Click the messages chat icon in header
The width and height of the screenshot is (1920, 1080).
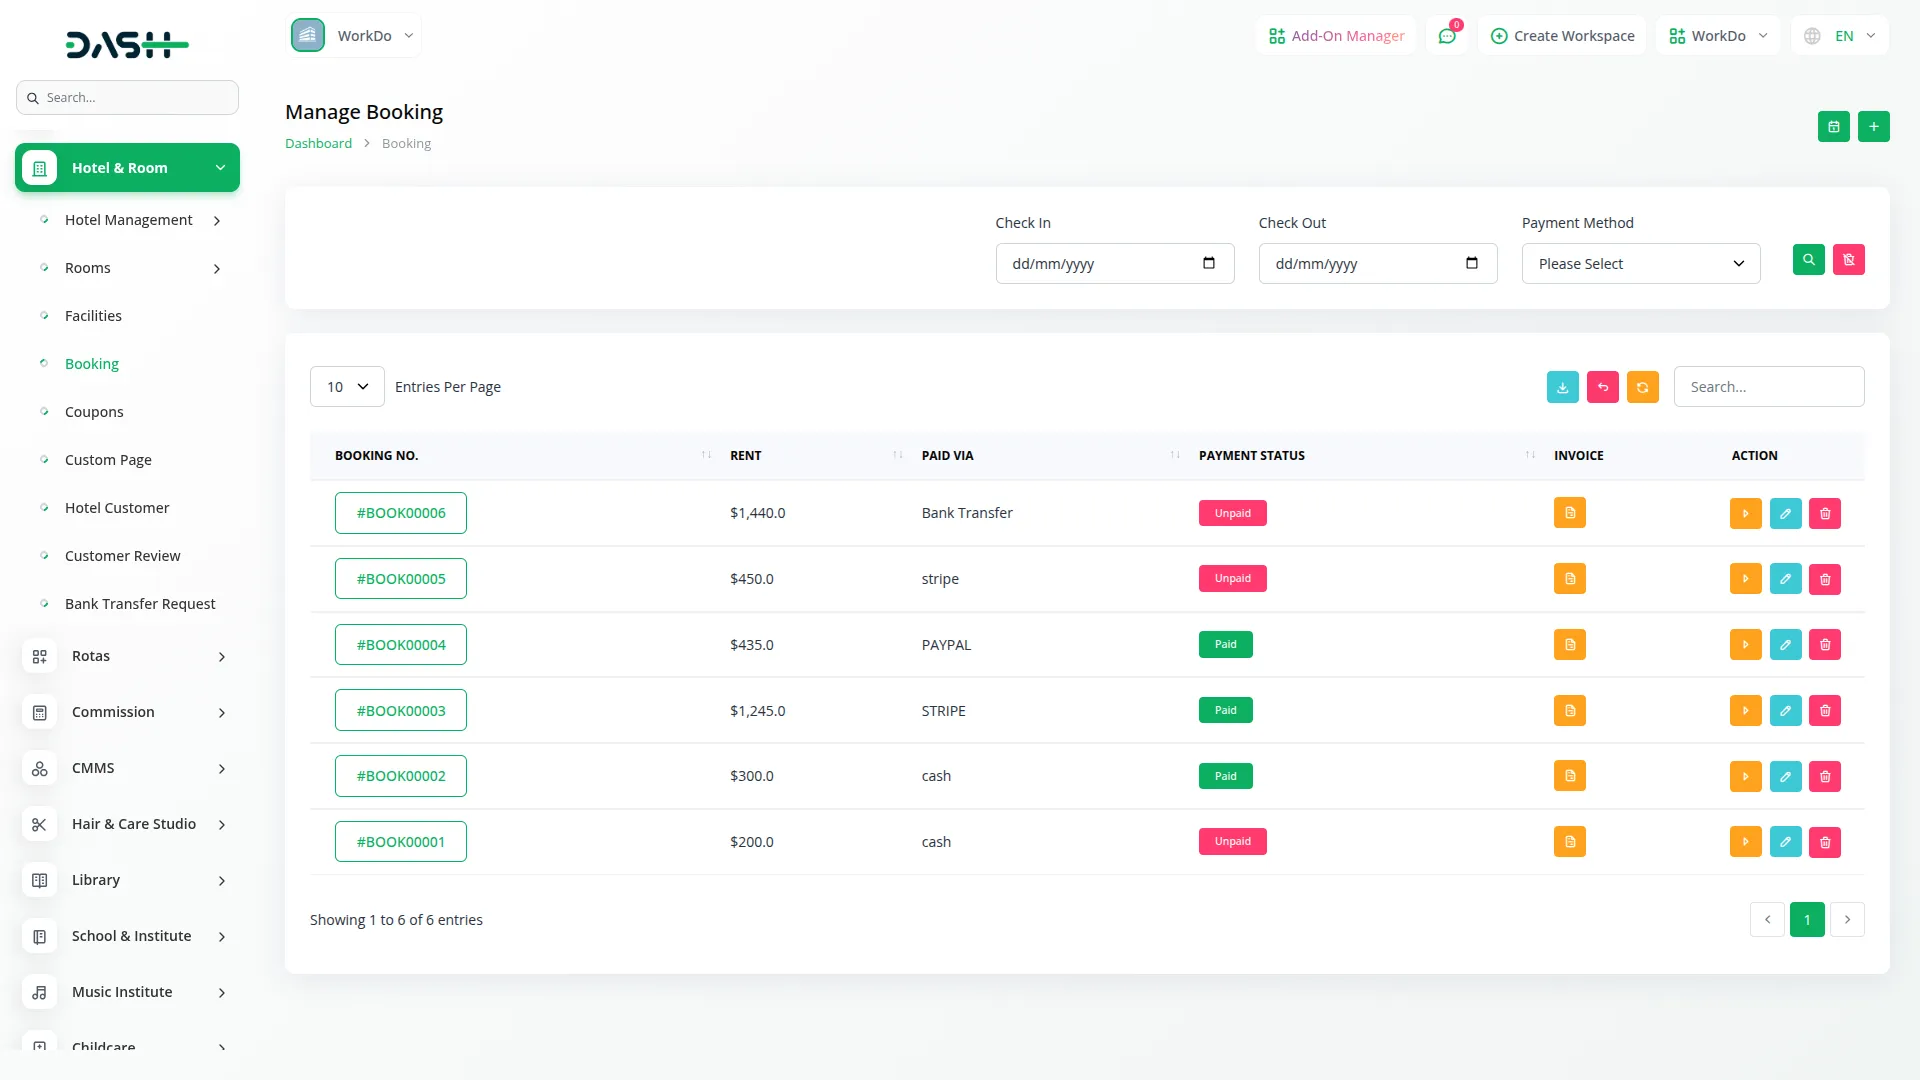click(x=1446, y=36)
